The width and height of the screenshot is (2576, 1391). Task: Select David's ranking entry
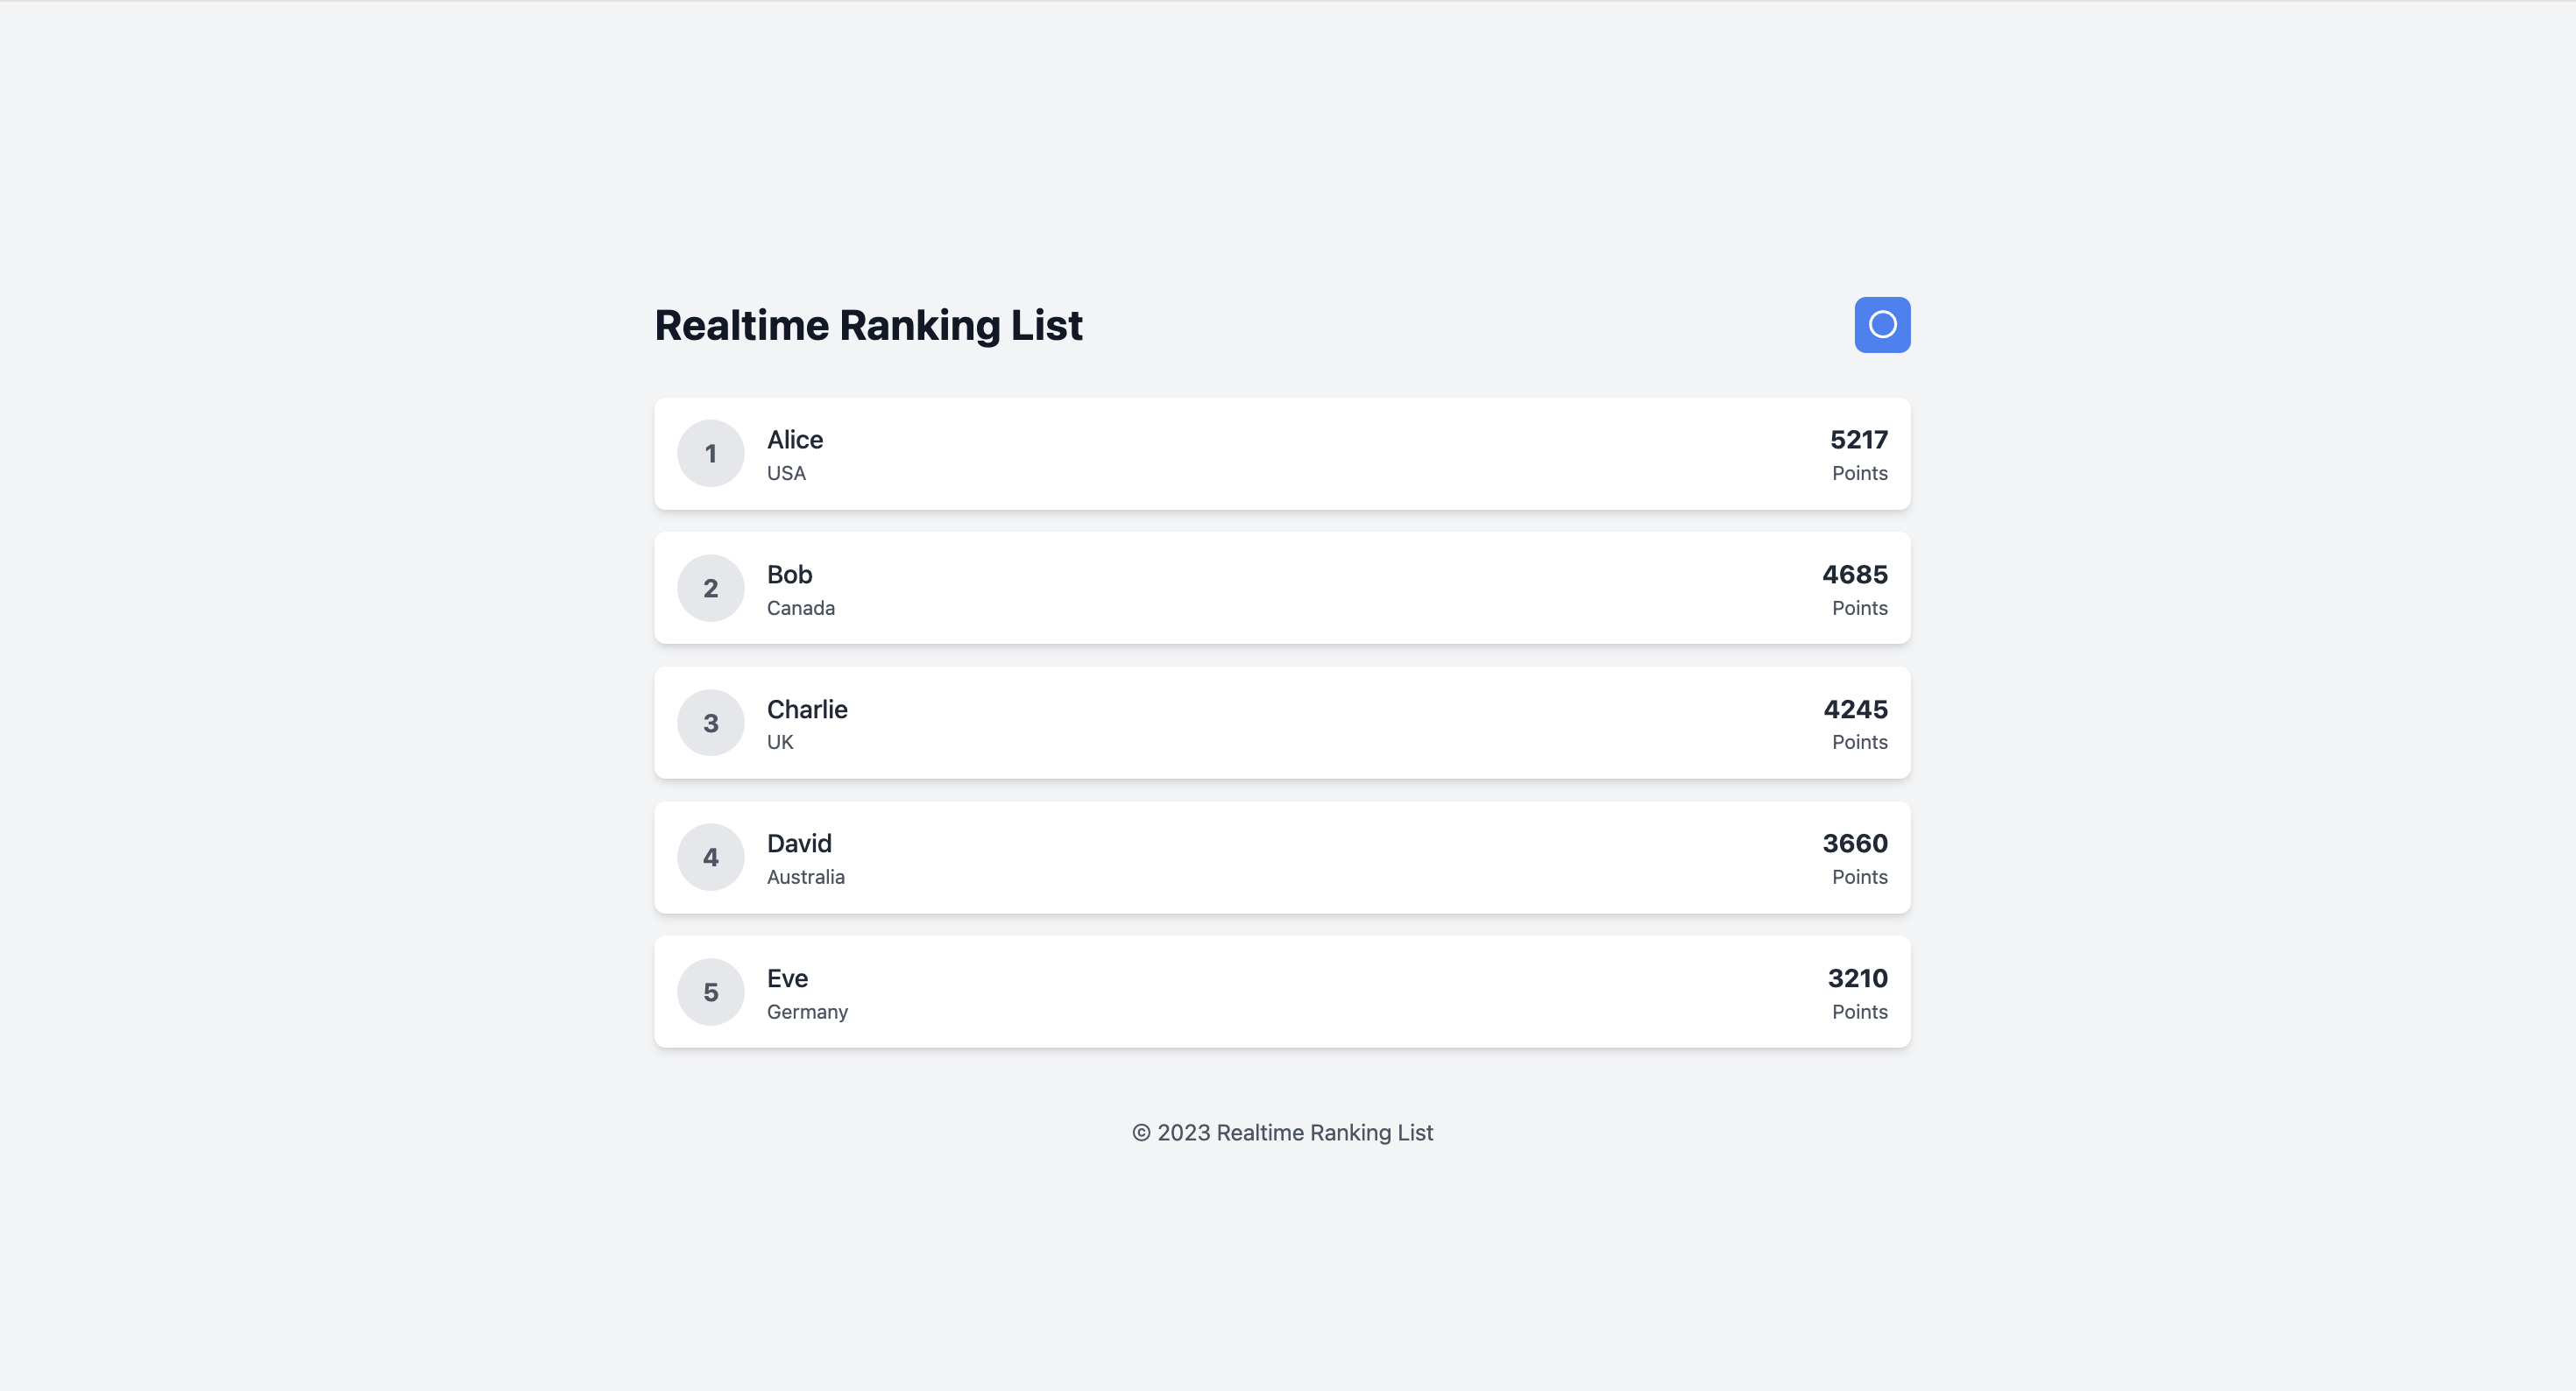point(1282,857)
